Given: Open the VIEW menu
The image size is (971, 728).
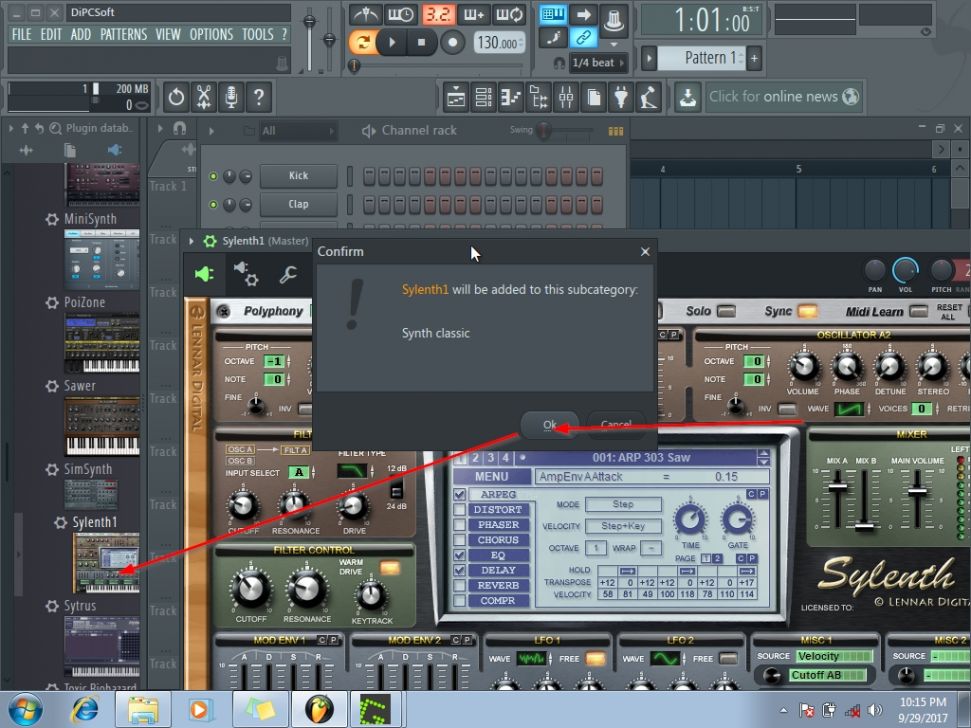Looking at the screenshot, I should click(168, 35).
